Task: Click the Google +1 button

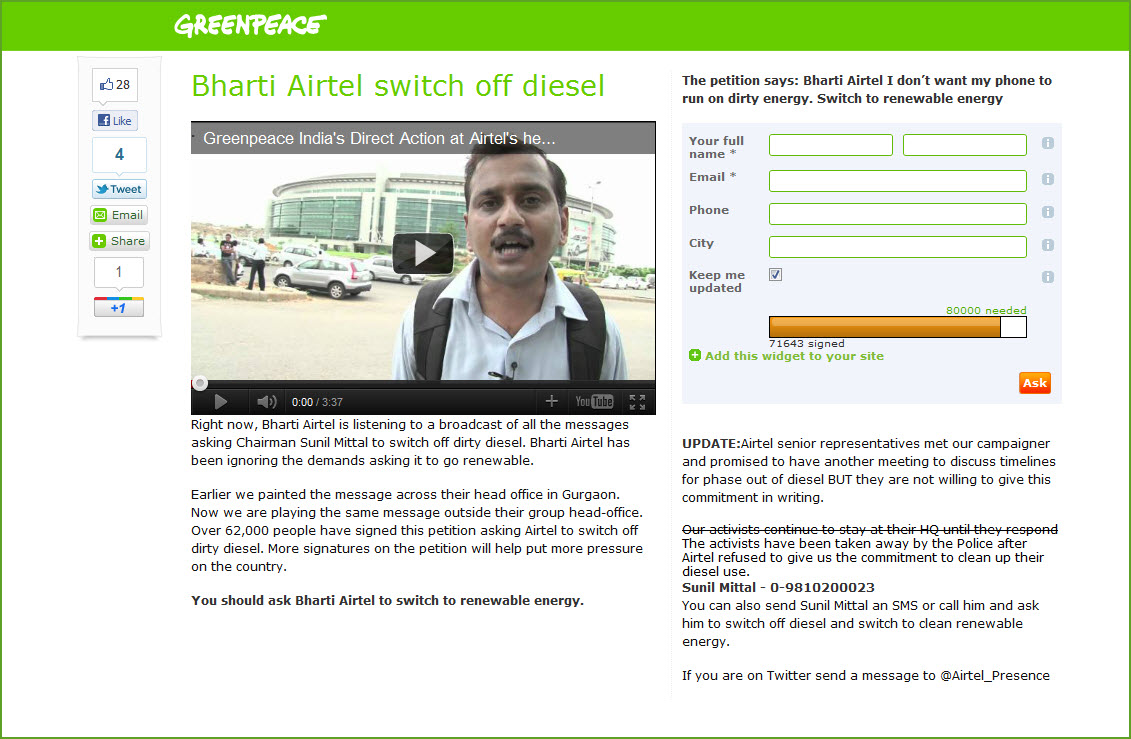Action: tap(119, 308)
